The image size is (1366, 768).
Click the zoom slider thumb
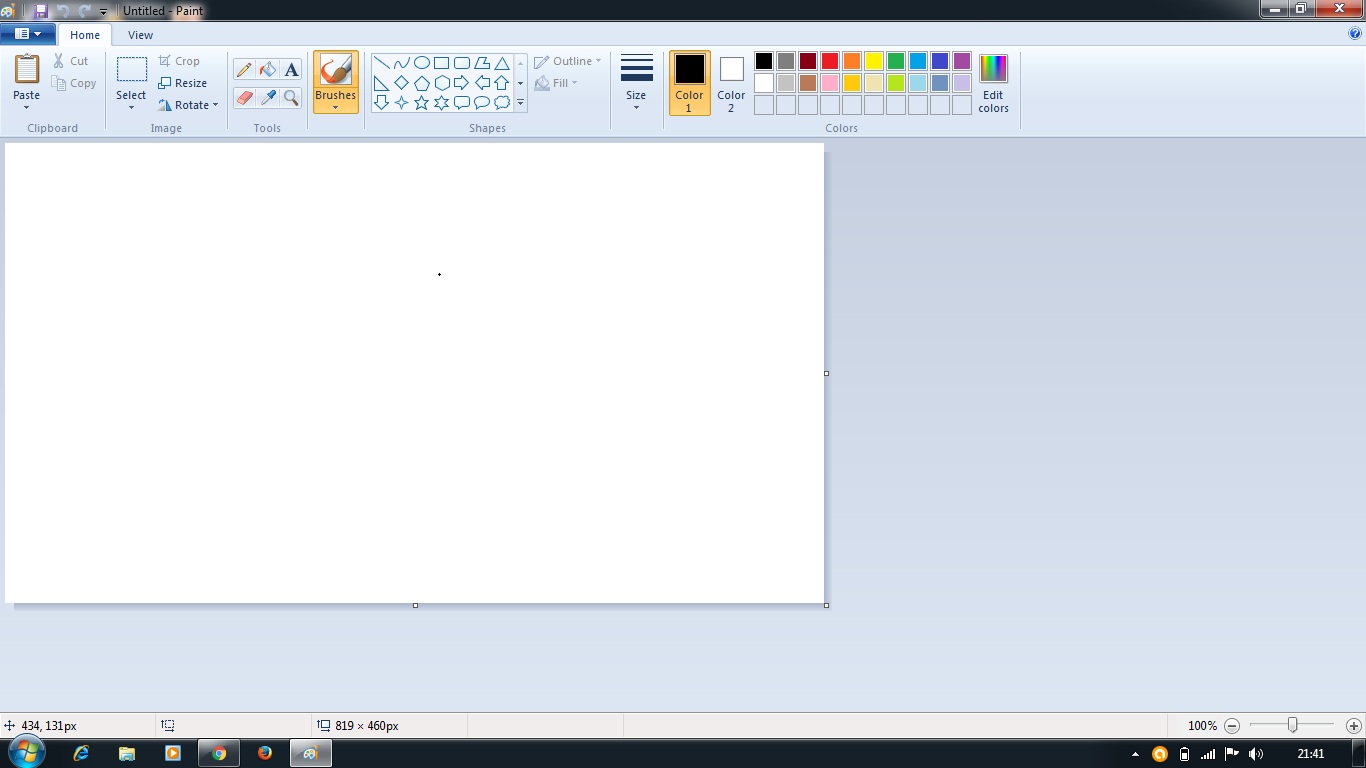(x=1292, y=725)
